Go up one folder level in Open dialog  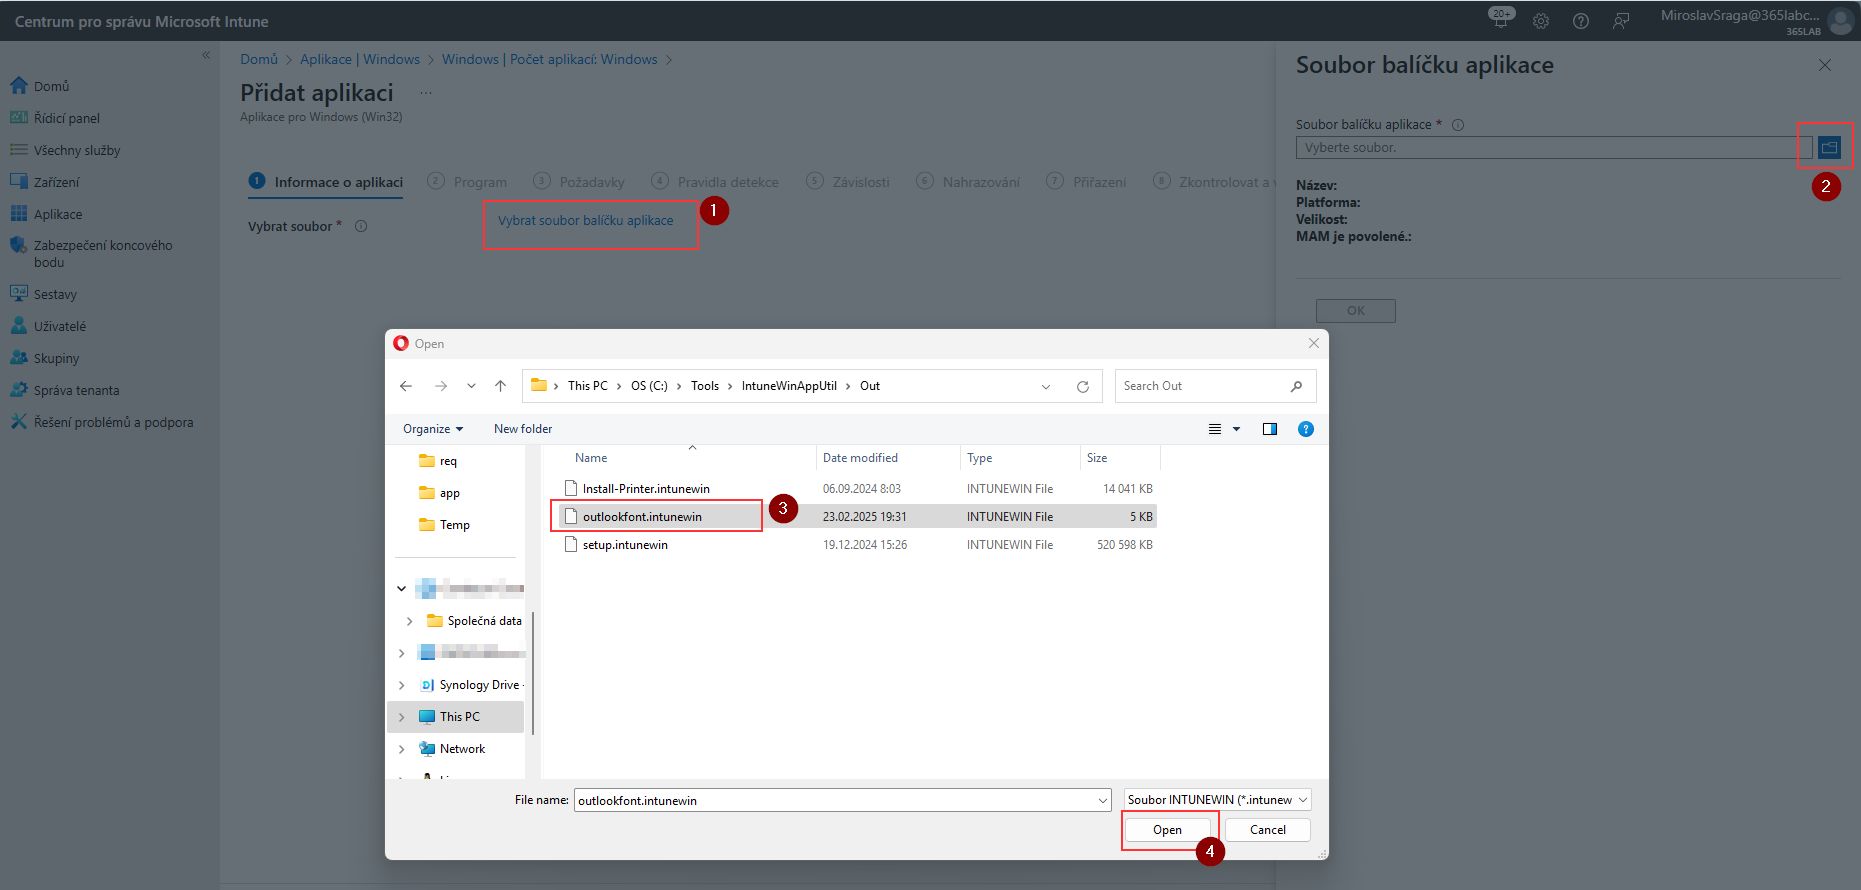[x=501, y=386]
